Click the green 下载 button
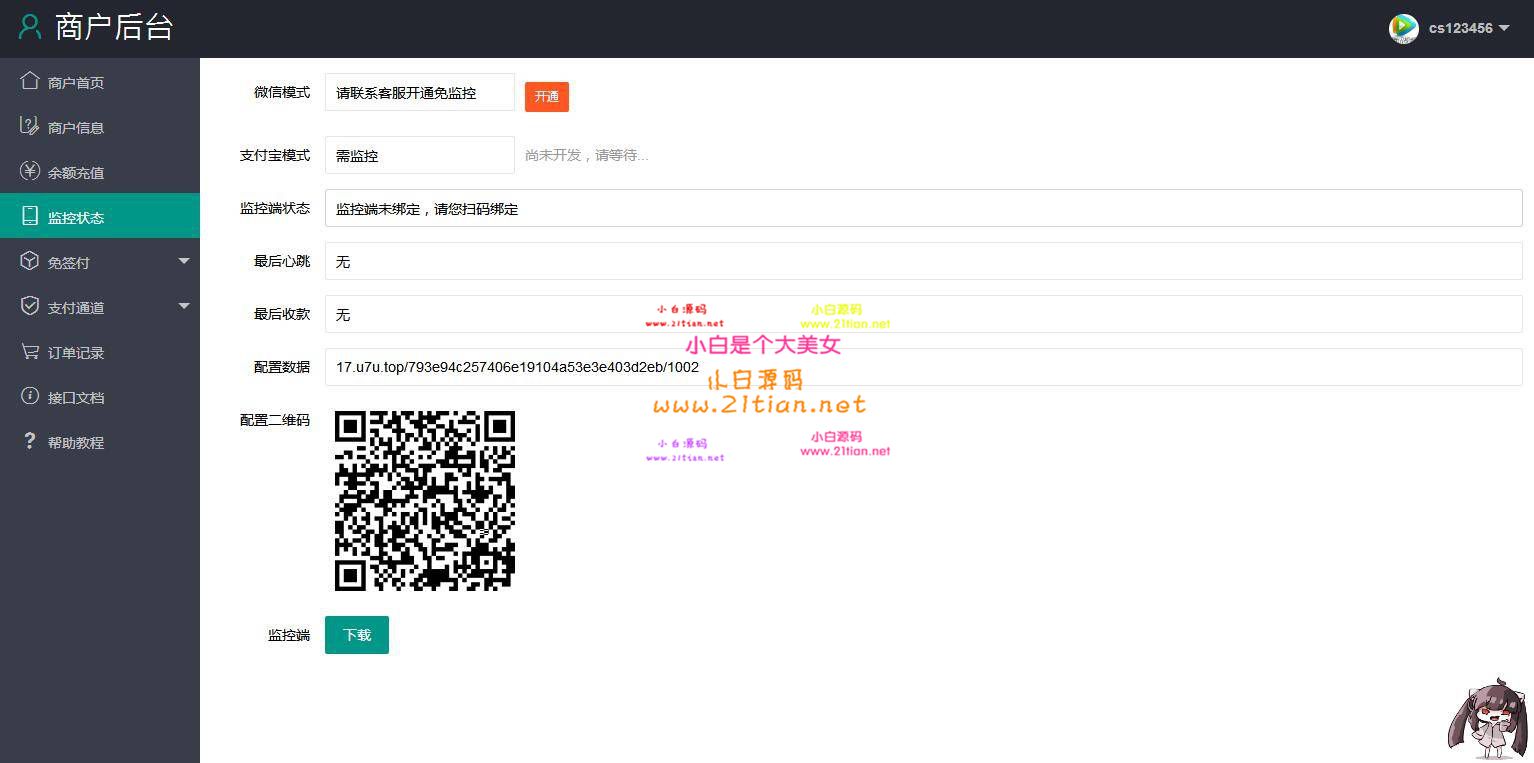Screen dimensions: 1534x763 click(357, 635)
